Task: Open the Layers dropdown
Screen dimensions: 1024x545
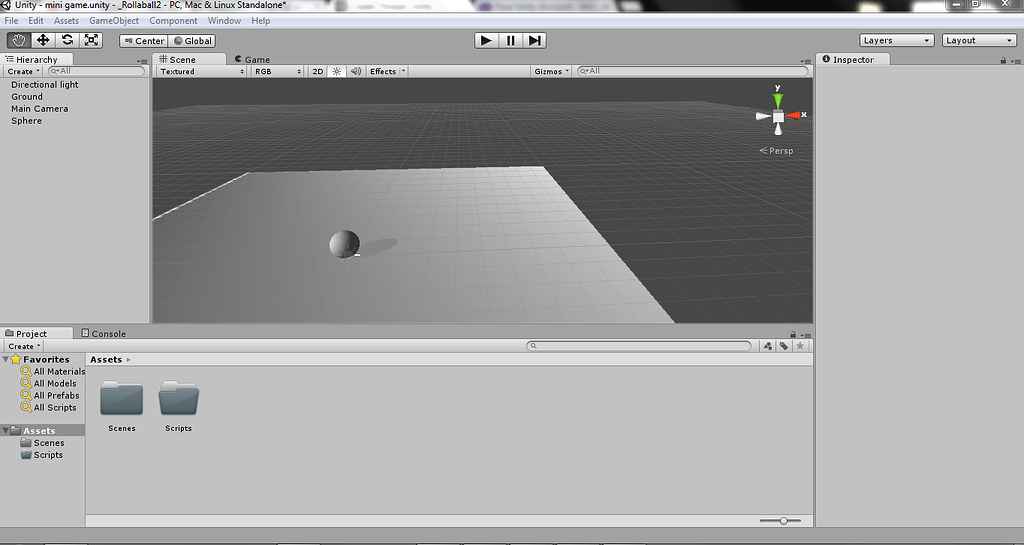Action: tap(896, 41)
